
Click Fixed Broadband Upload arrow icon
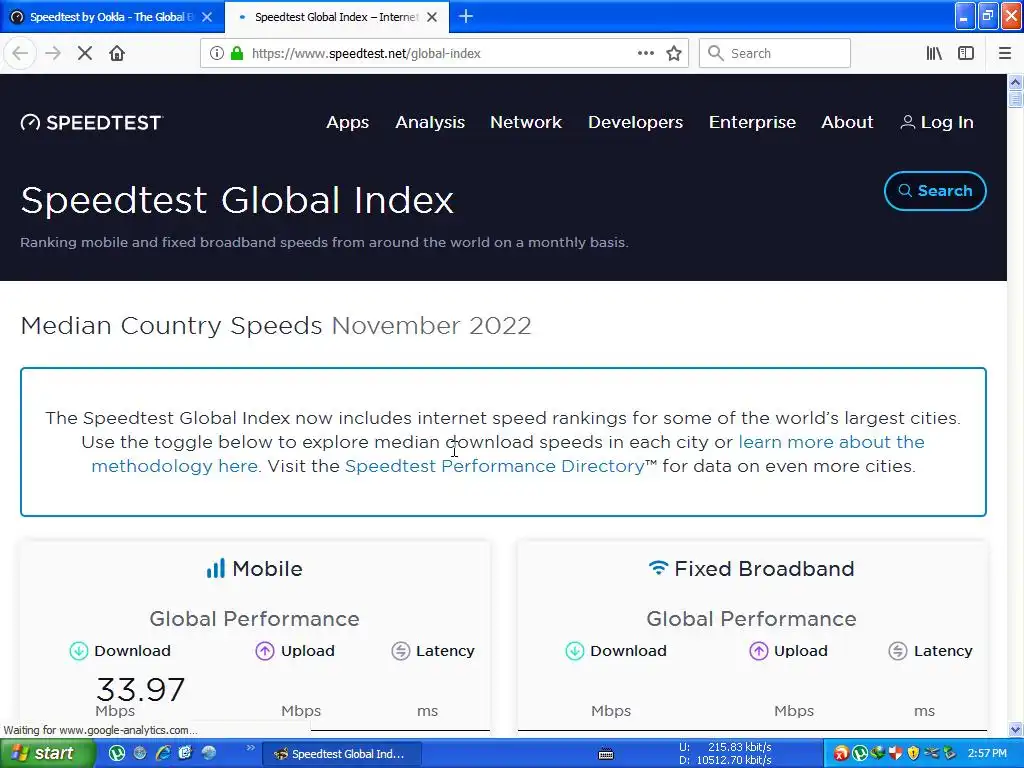point(758,650)
